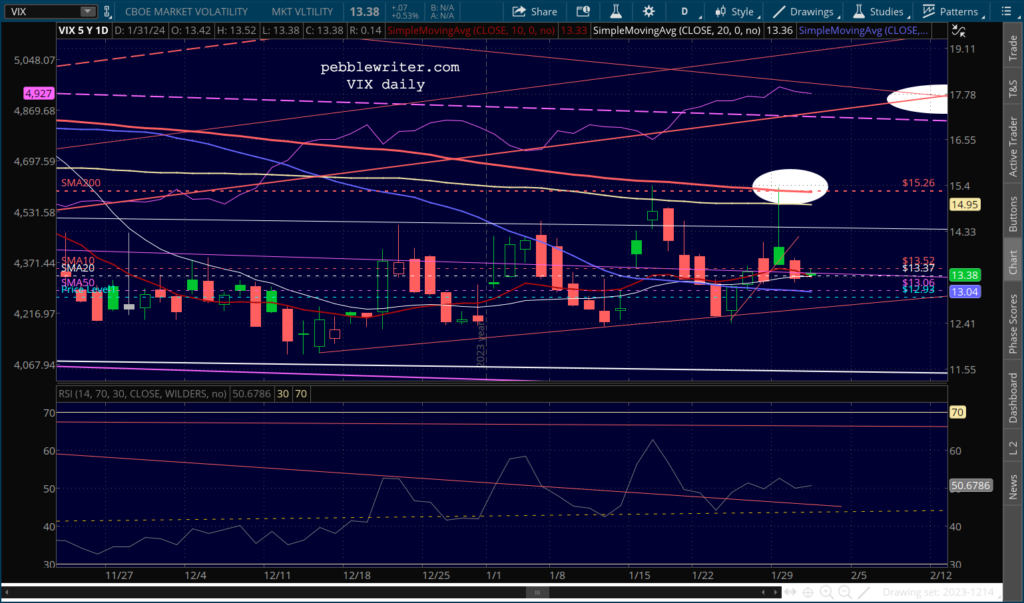The height and width of the screenshot is (603, 1024).
Task: Open the Drawings dropdown menu
Action: [803, 11]
